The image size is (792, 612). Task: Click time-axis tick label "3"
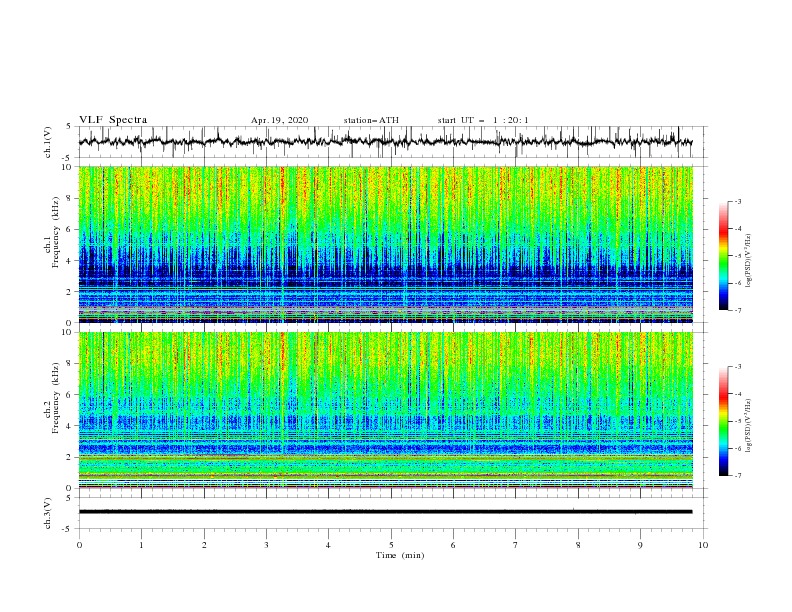pos(266,545)
